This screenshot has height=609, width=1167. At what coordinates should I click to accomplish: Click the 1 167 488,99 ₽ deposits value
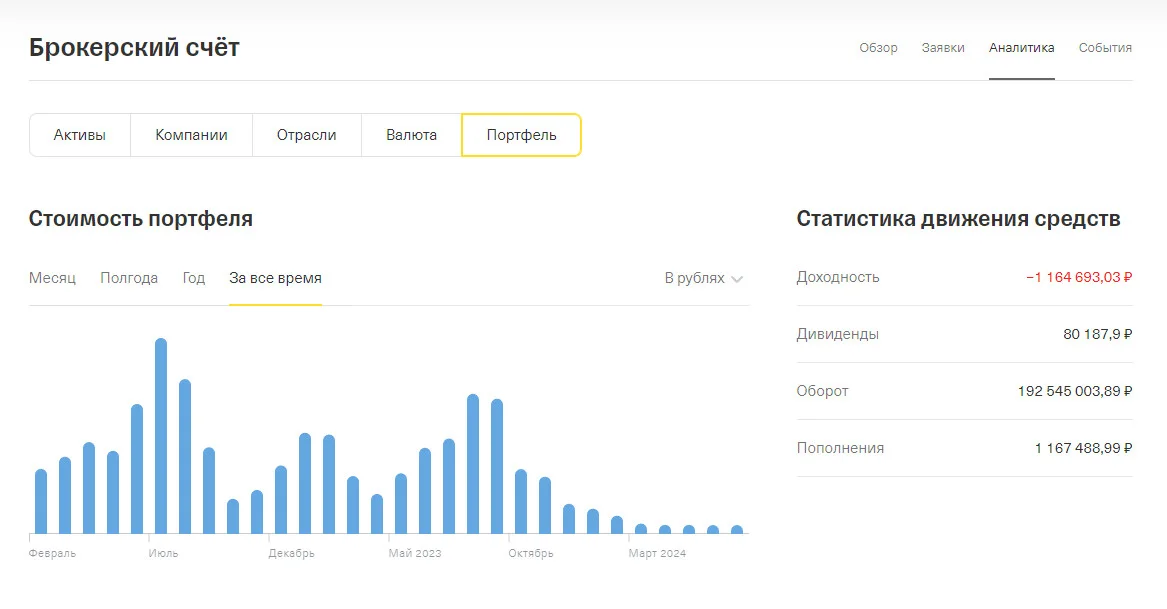click(1084, 448)
